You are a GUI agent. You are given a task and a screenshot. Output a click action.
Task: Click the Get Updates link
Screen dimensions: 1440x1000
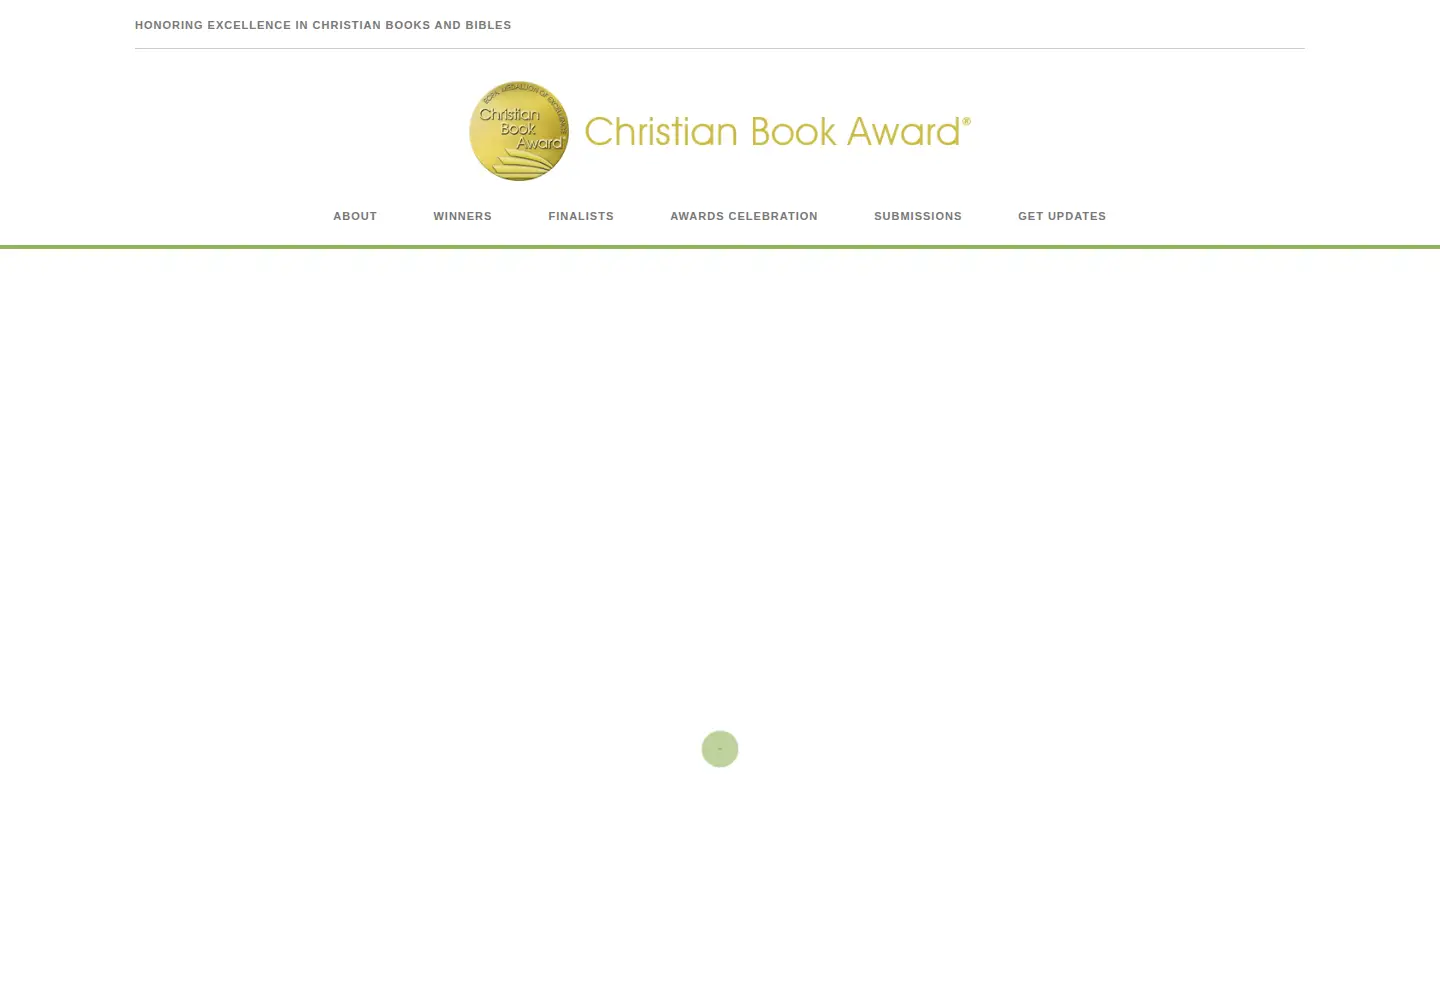tap(1062, 216)
